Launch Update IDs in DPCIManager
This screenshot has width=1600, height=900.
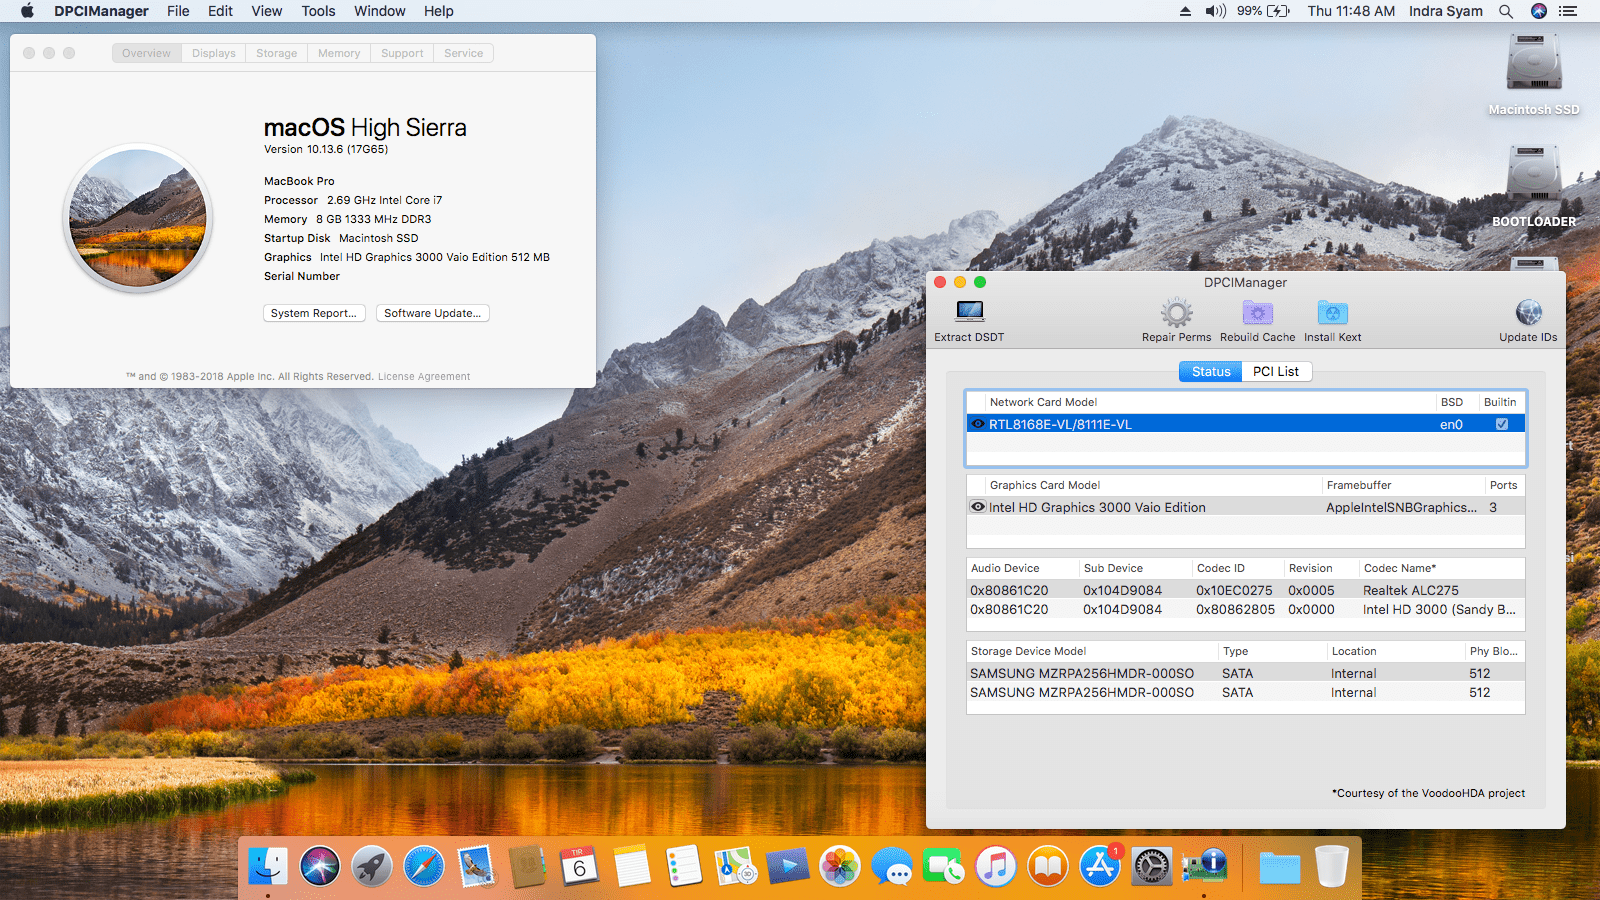[1527, 317]
